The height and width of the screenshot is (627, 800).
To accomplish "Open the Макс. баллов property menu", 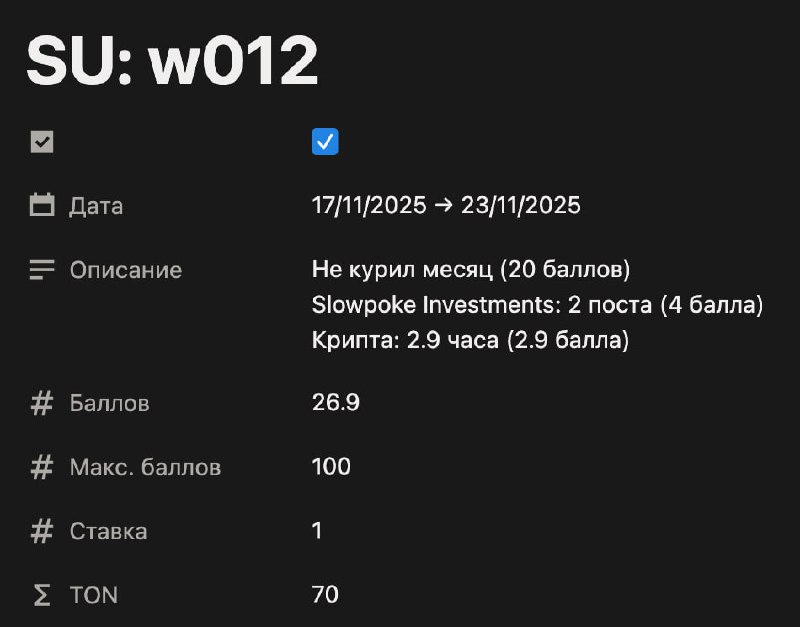I will [x=145, y=467].
